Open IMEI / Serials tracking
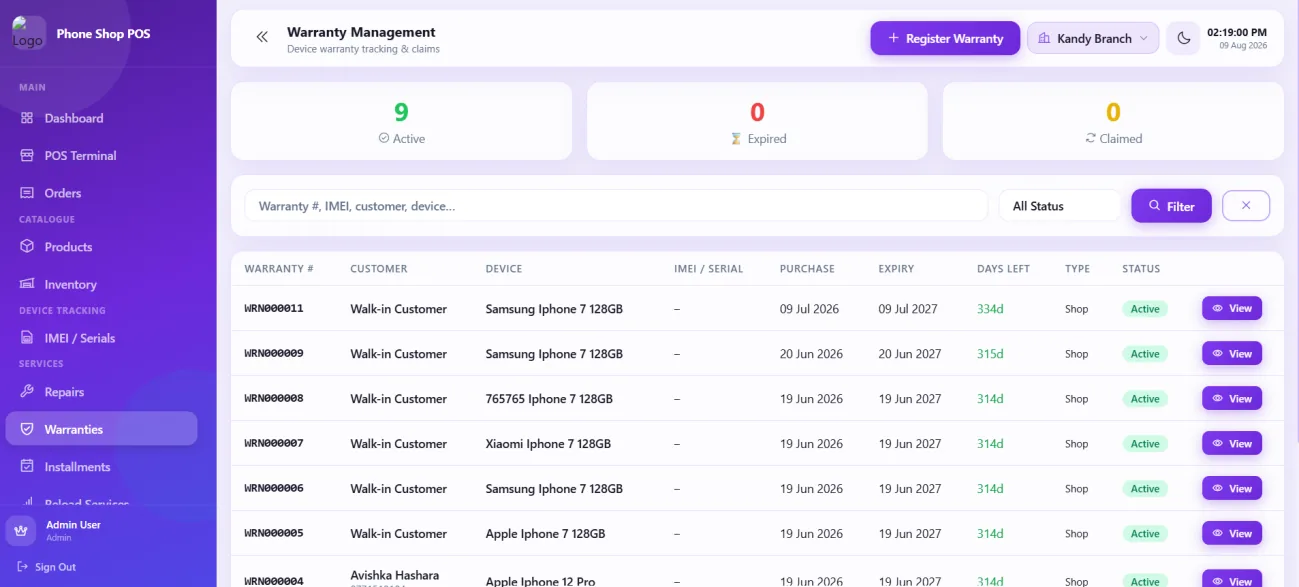The height and width of the screenshot is (587, 1299). [x=102, y=338]
